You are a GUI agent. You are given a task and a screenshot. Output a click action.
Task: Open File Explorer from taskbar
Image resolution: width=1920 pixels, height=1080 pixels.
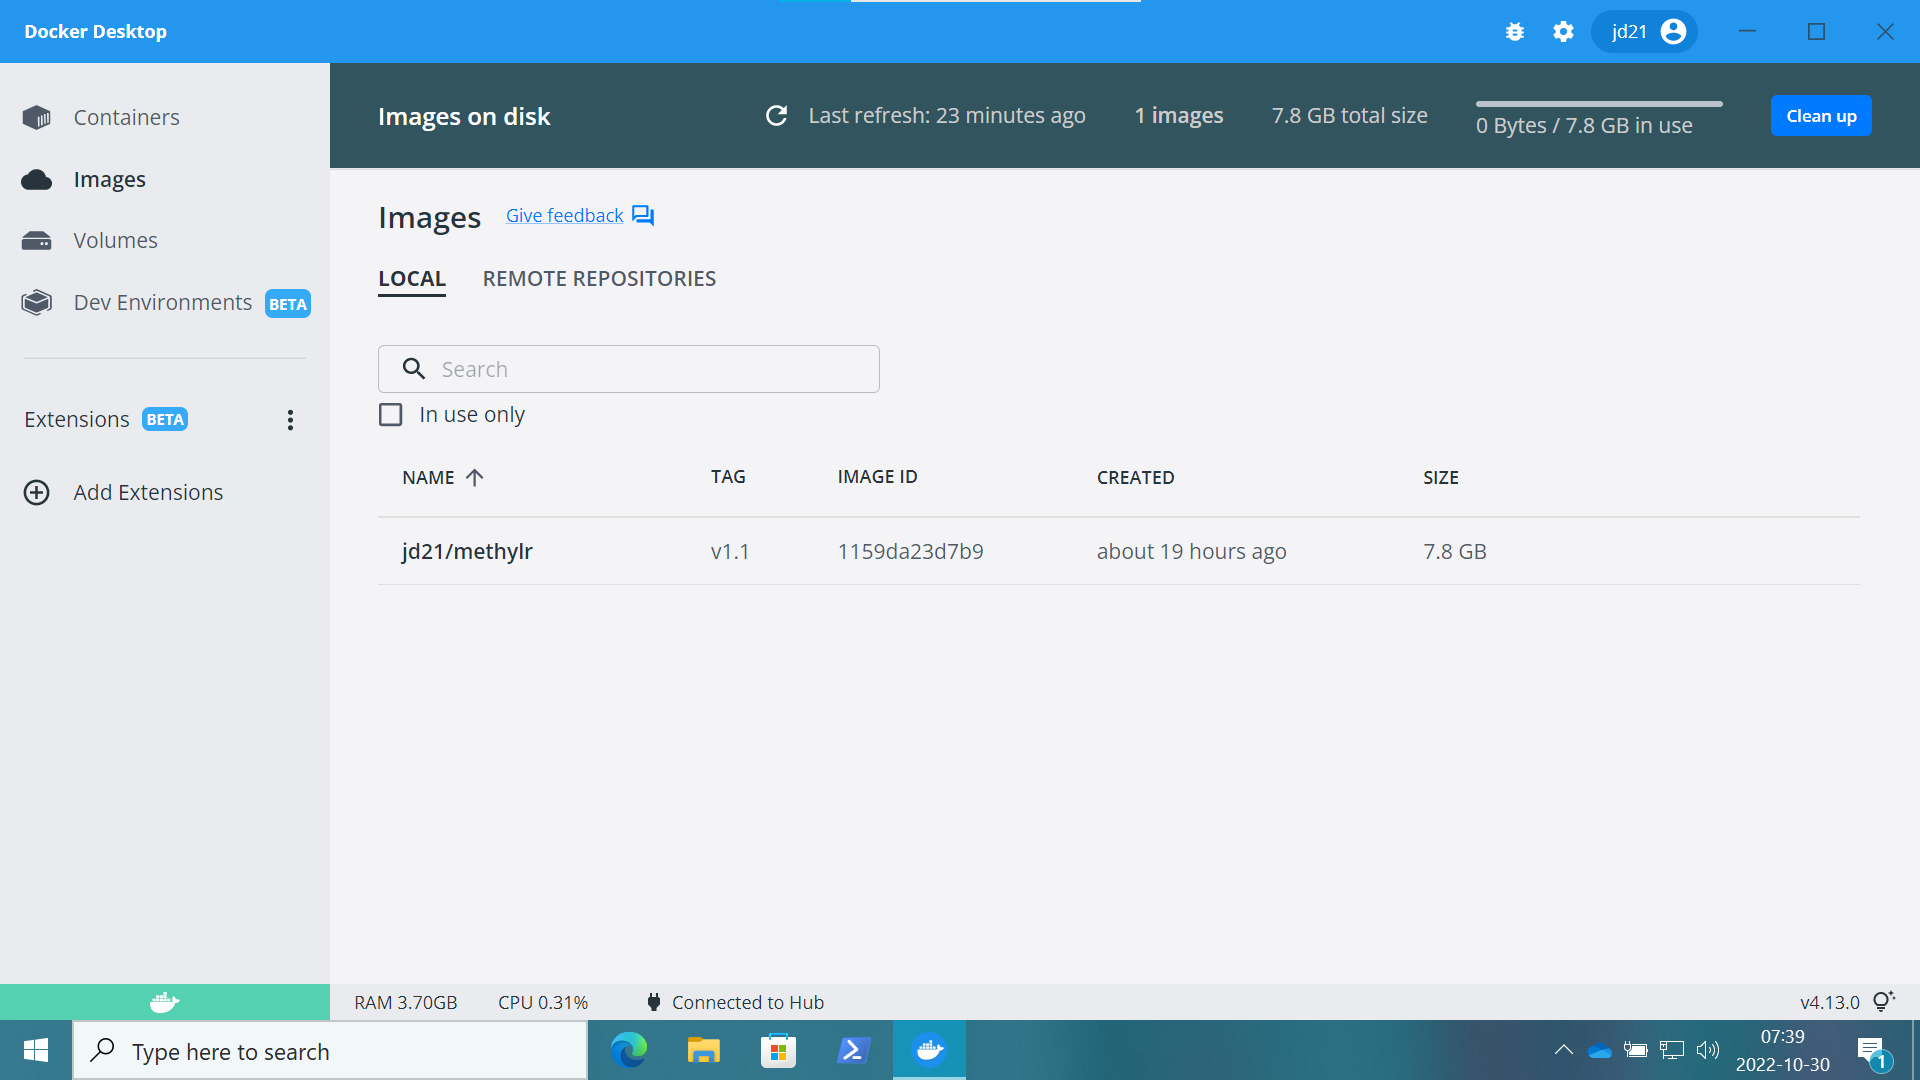click(x=704, y=1050)
